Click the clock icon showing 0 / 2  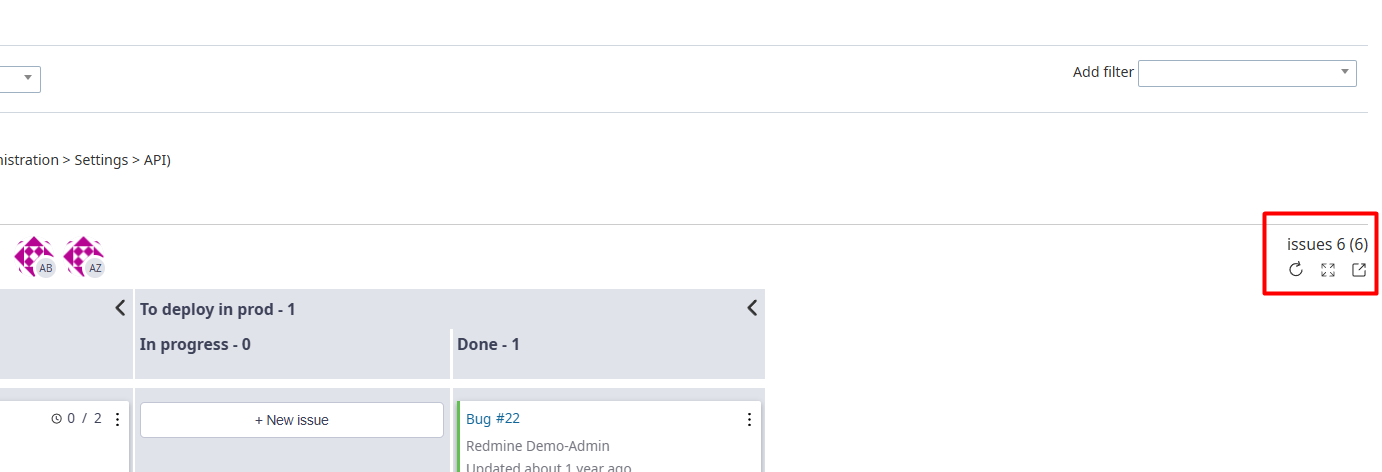click(x=57, y=419)
